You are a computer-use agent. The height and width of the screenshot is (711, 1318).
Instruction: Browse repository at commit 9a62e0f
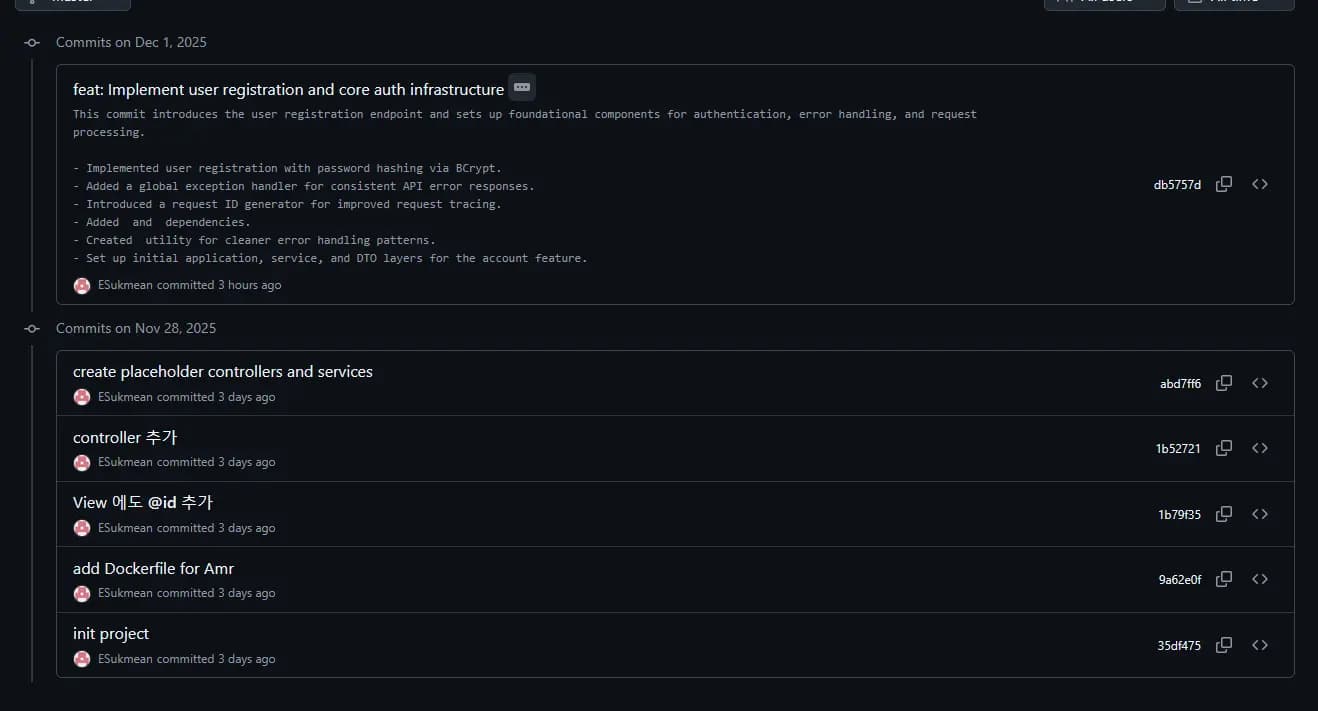1260,579
